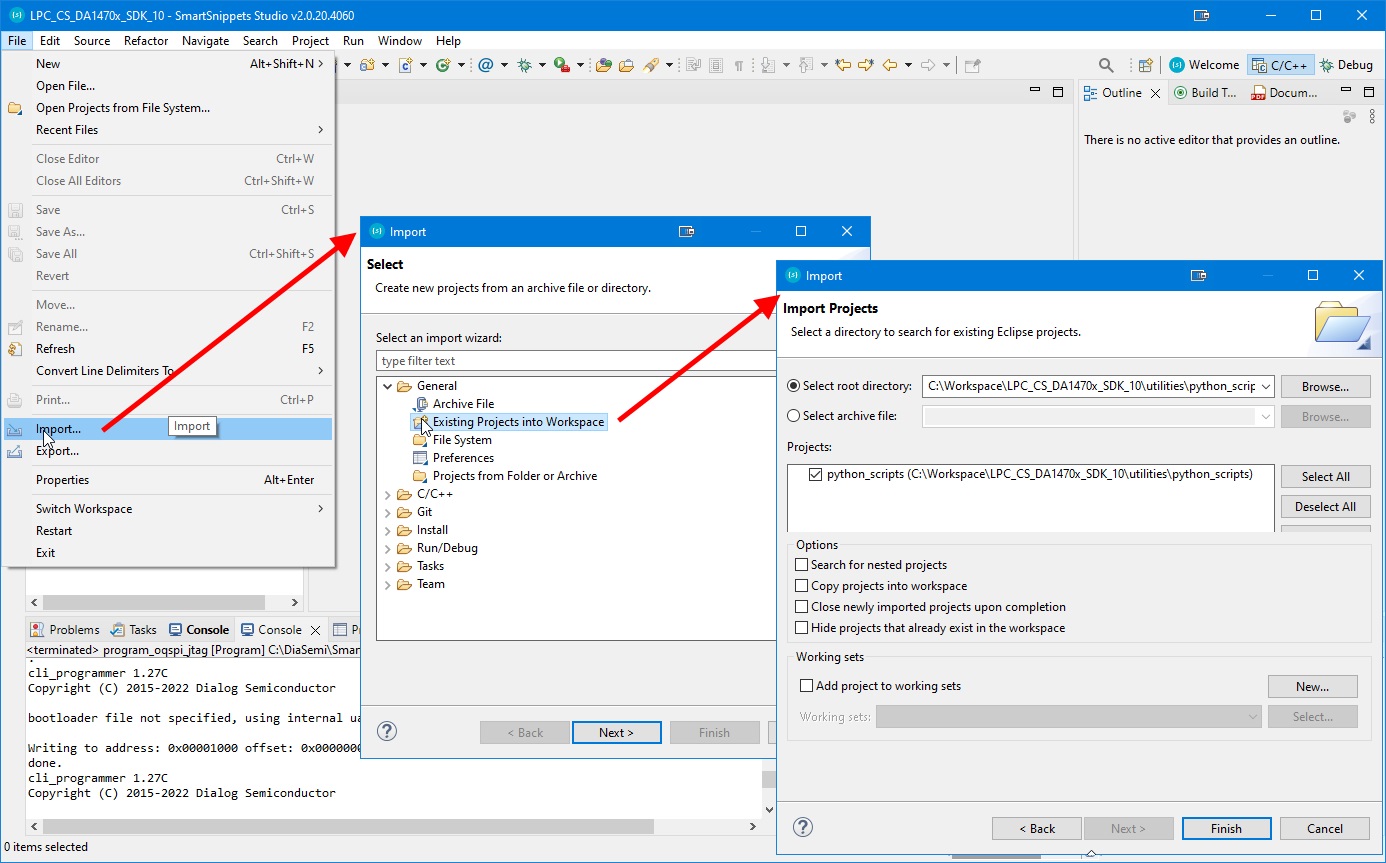The width and height of the screenshot is (1386, 863).
Task: Open the dropdown arrow beside the Debug bug icon
Action: [x=541, y=65]
